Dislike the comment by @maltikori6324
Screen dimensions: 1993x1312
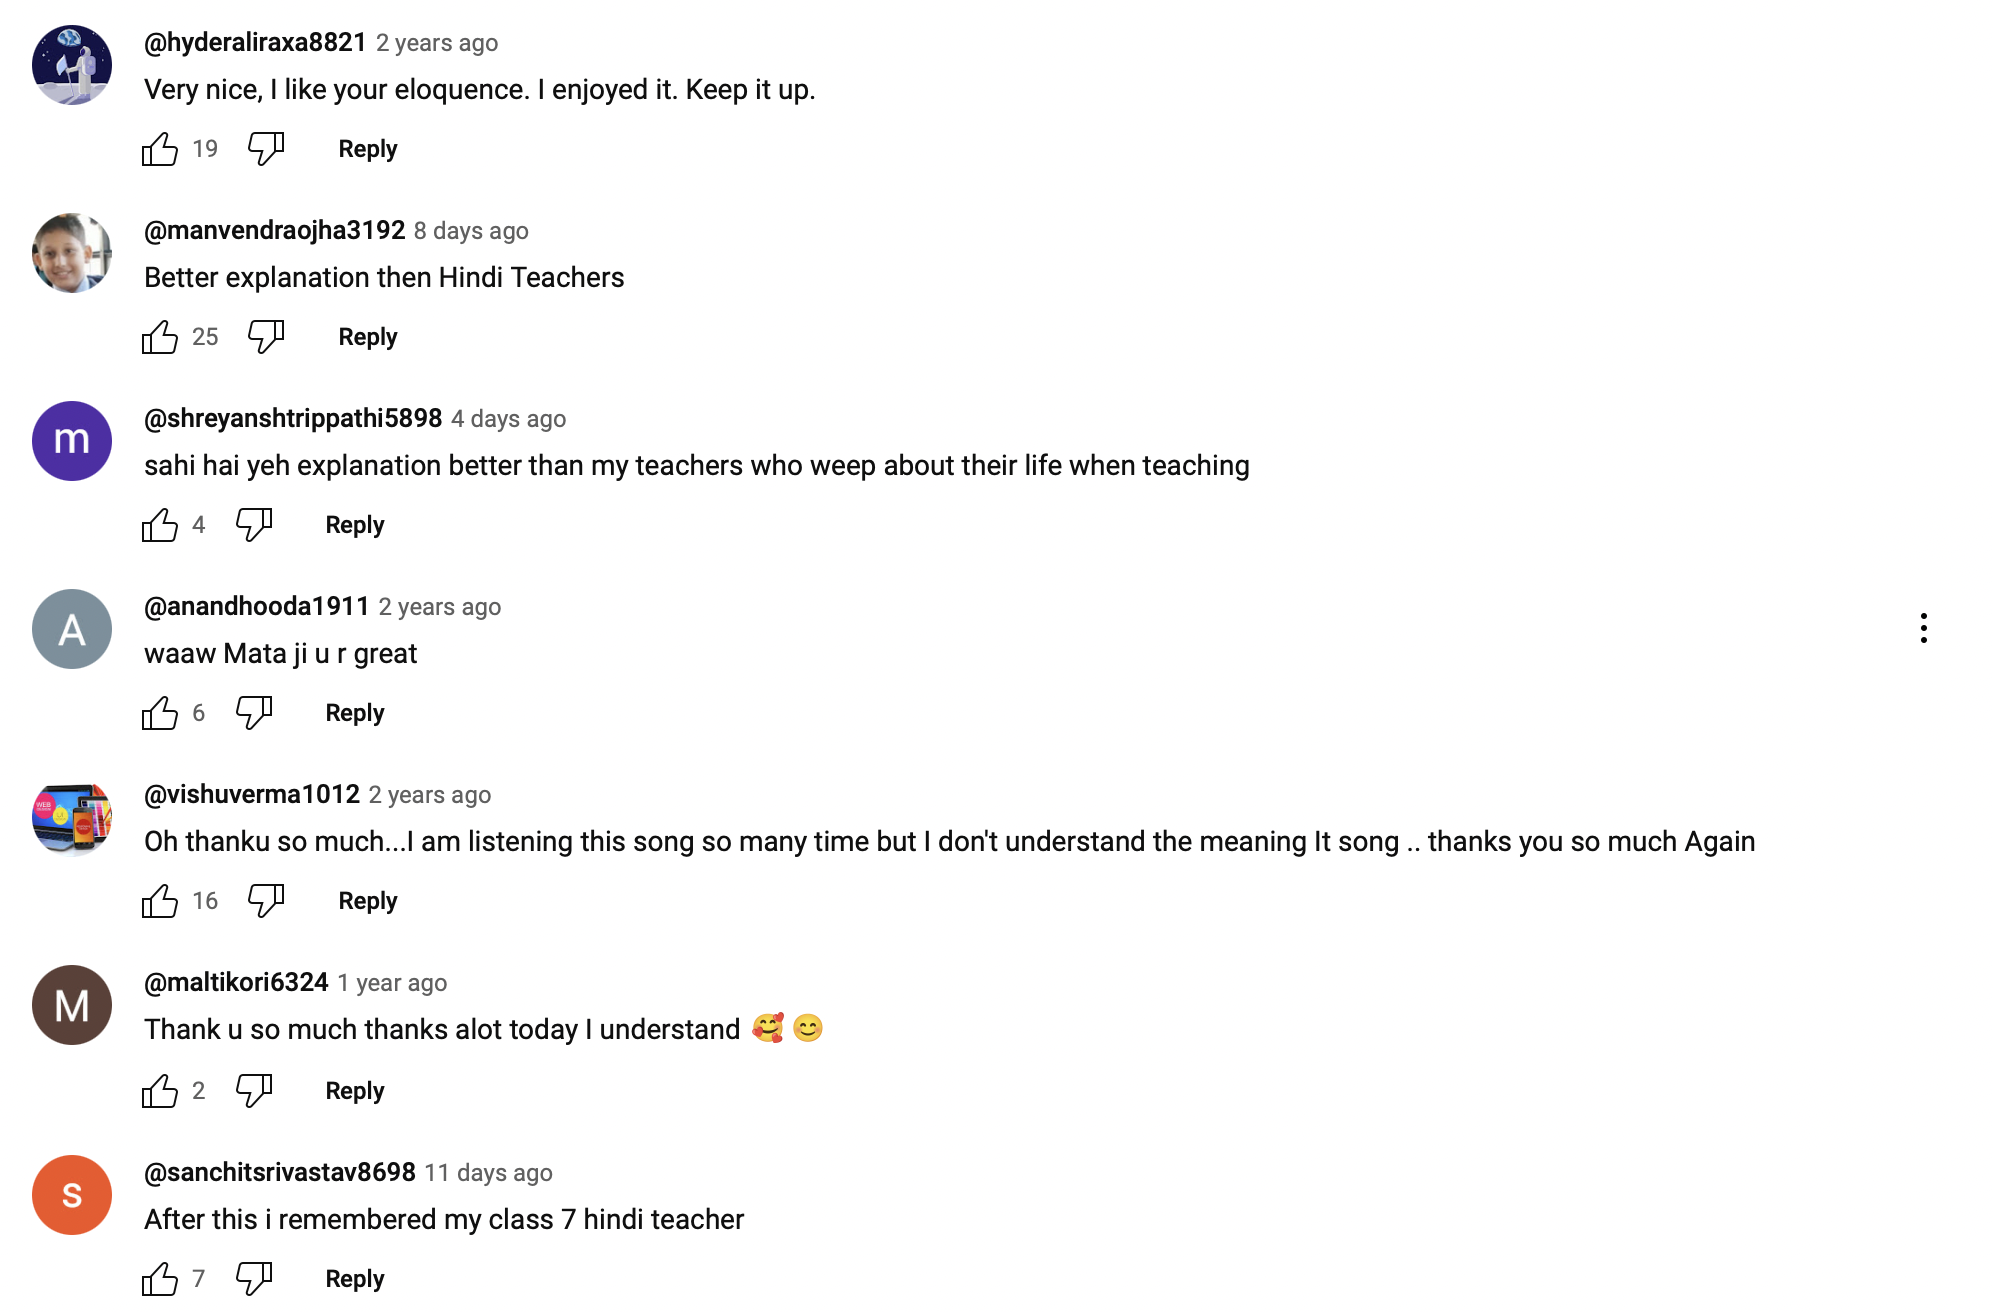(254, 1090)
